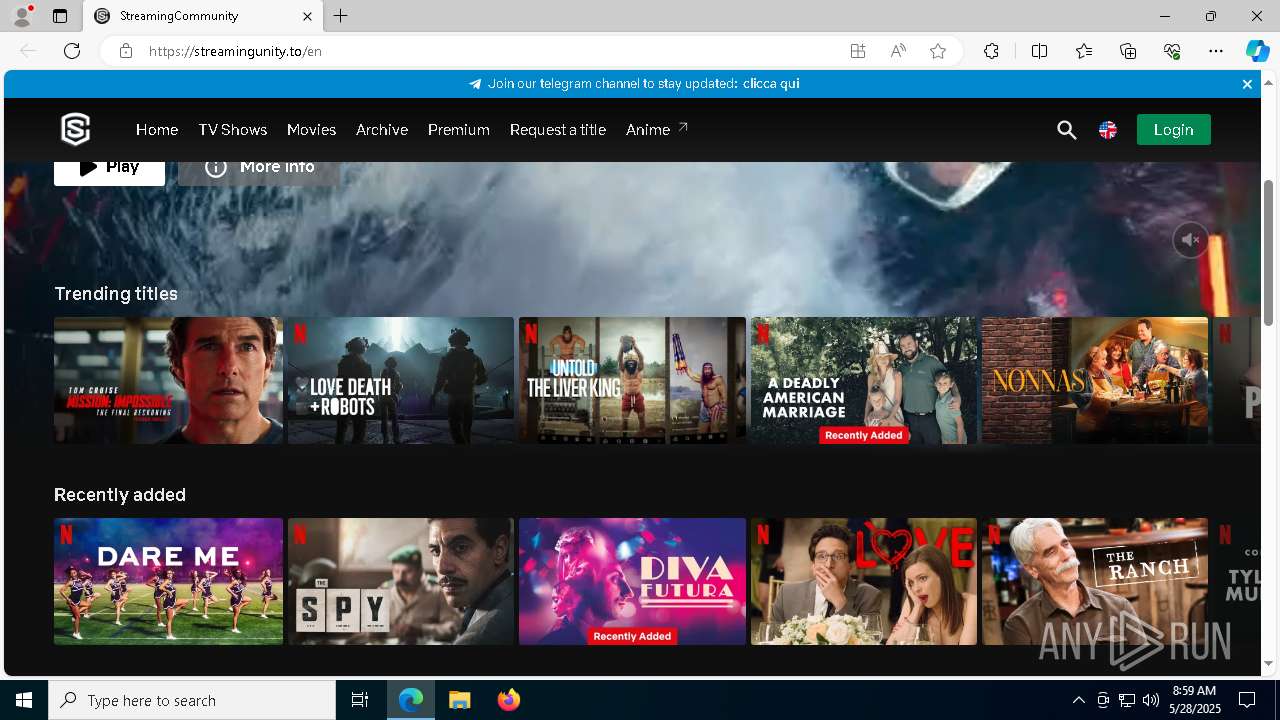Close the telegram banner
The width and height of the screenshot is (1280, 720).
tap(1247, 84)
